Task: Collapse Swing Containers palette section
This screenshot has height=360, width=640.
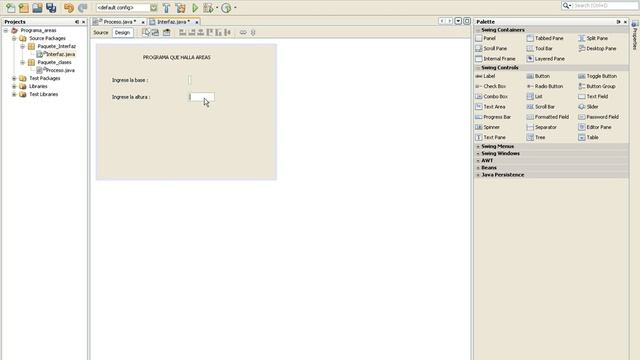Action: click(478, 30)
